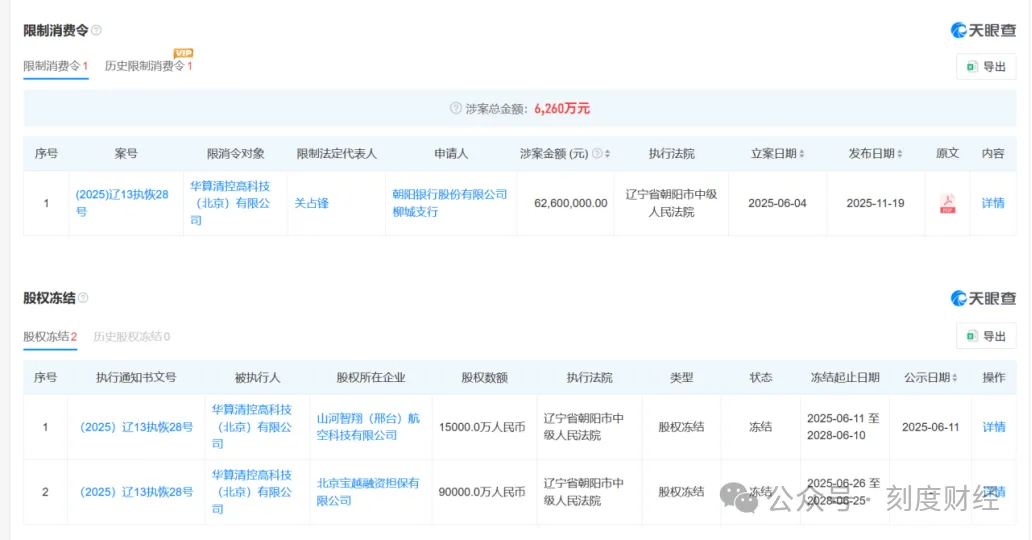Open case number link in freeze row 2
Viewport: 1032px width, 540px height.
coord(136,492)
